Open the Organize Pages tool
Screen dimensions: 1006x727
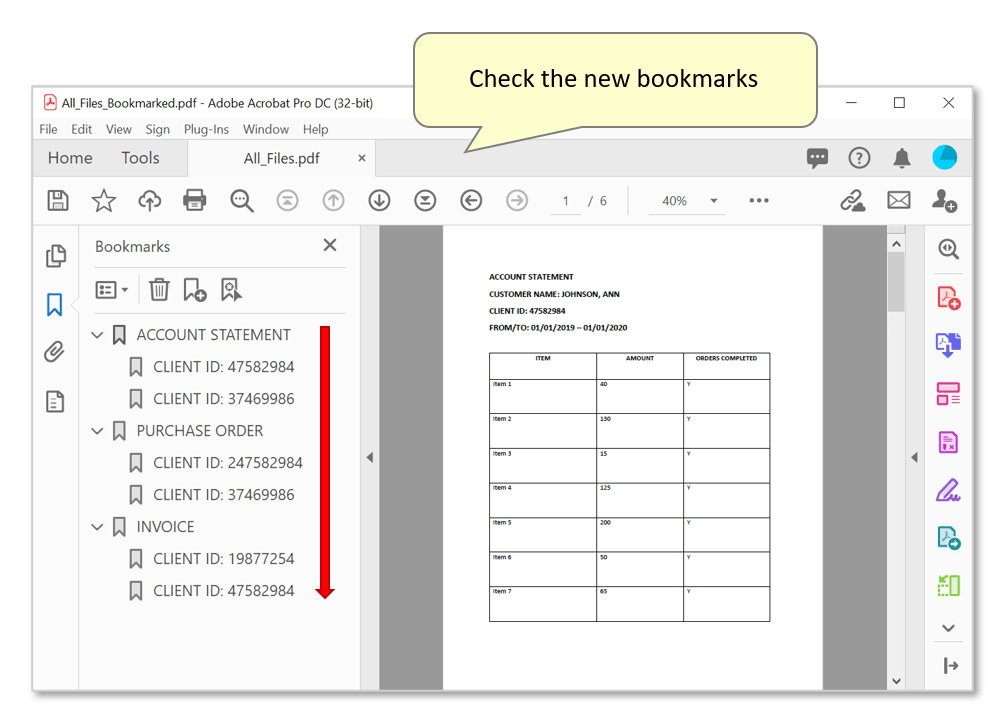tap(947, 393)
